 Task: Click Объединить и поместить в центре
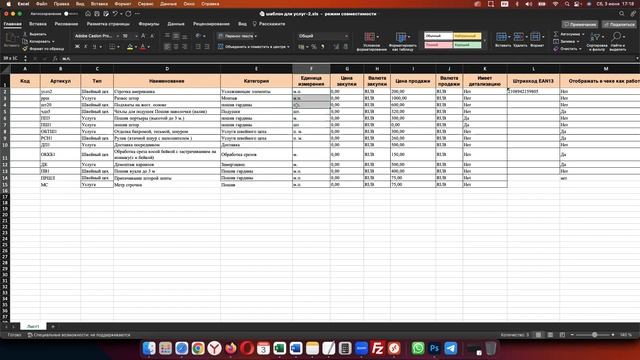point(253,47)
